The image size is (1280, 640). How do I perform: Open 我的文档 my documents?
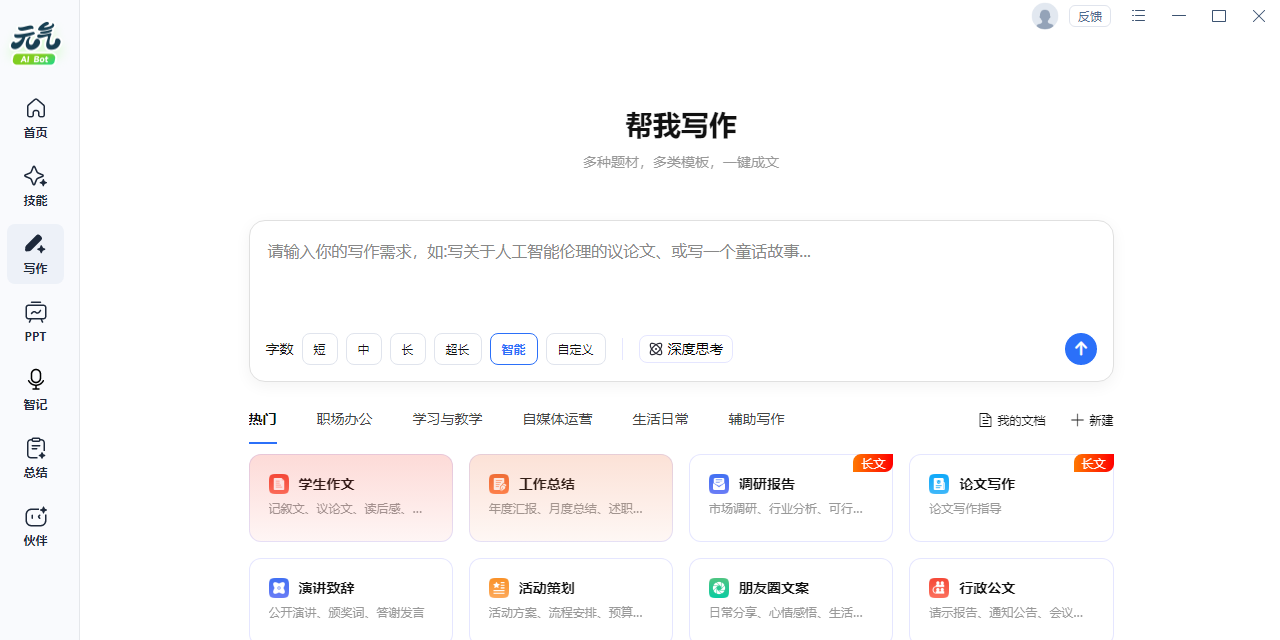point(1012,420)
